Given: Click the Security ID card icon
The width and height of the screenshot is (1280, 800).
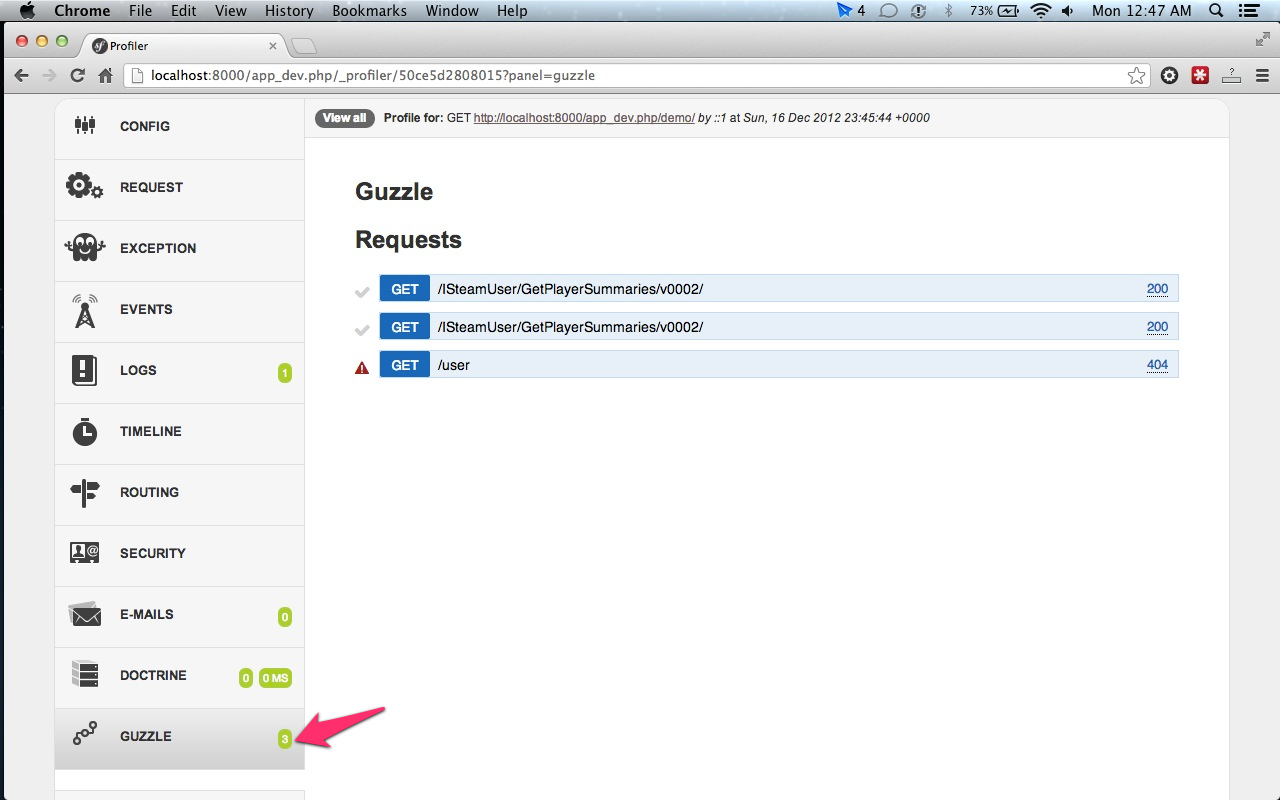Looking at the screenshot, I should (85, 552).
